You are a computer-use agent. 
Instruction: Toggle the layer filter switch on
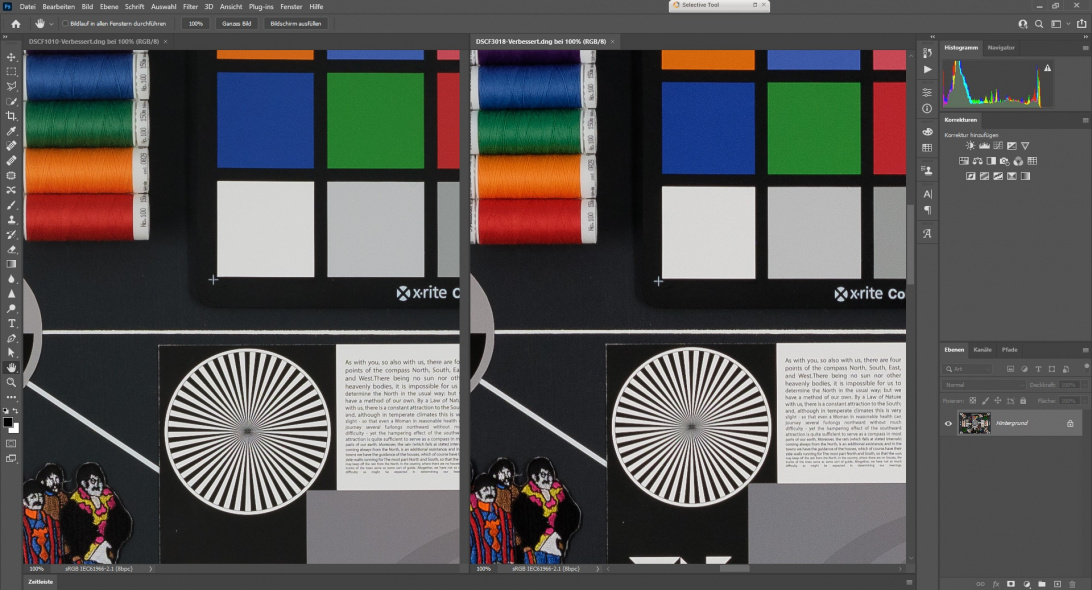1084,369
